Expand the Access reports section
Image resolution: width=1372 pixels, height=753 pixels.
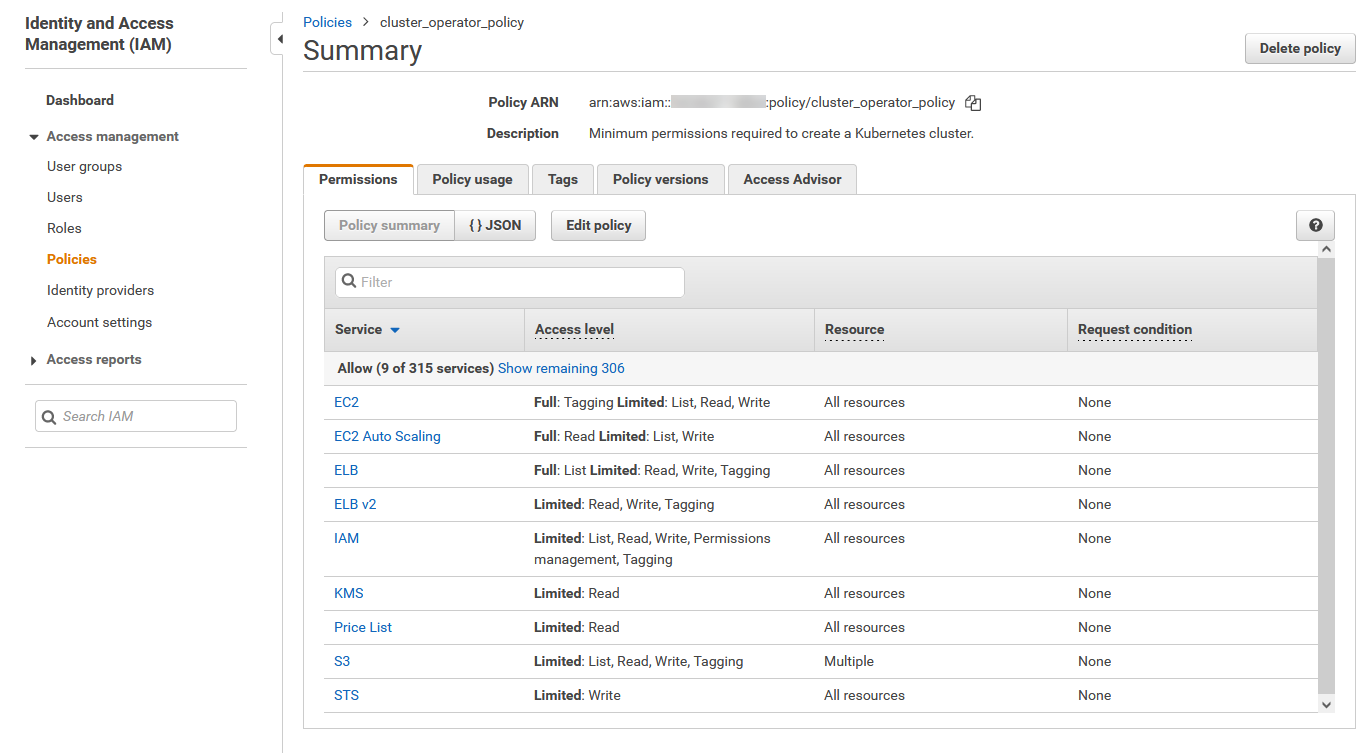(x=34, y=360)
